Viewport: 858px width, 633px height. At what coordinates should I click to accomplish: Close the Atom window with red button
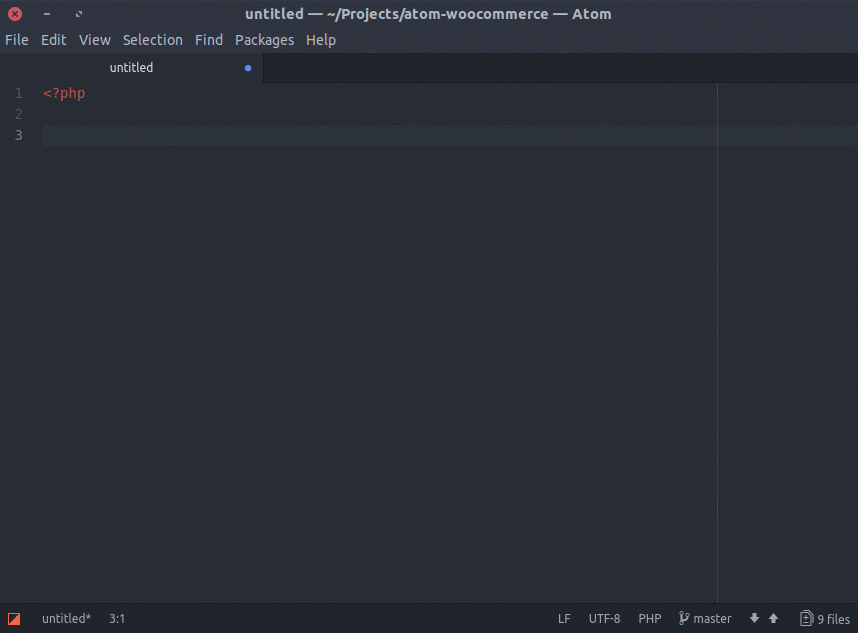pyautogui.click(x=15, y=14)
